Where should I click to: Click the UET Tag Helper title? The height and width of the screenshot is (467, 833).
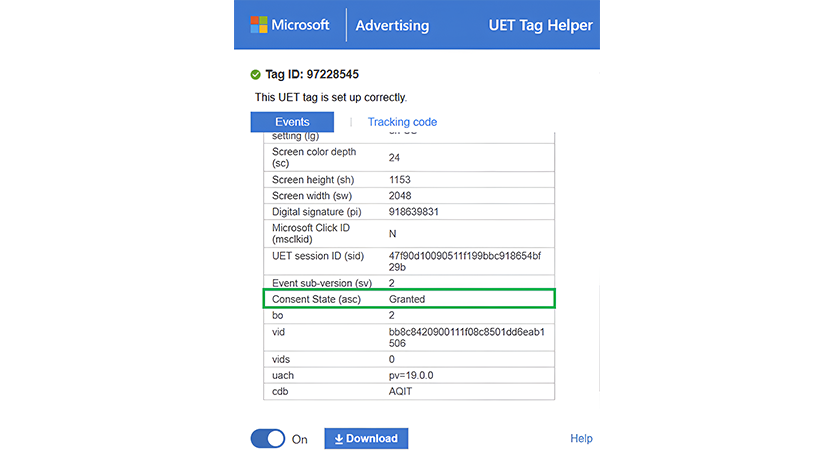click(540, 26)
